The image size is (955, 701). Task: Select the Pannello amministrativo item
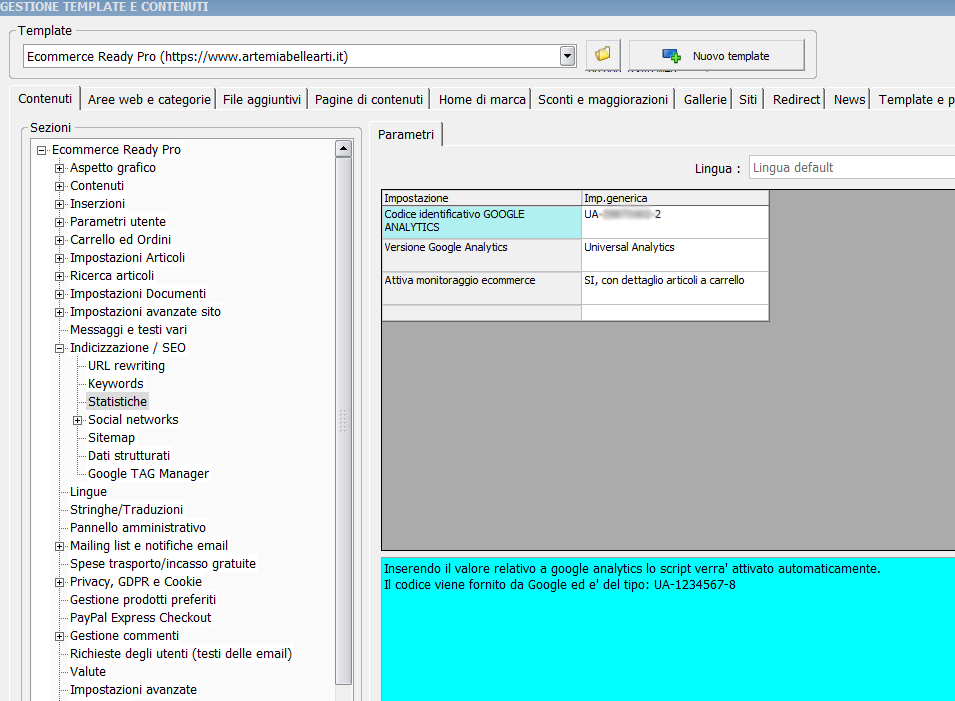pyautogui.click(x=138, y=527)
